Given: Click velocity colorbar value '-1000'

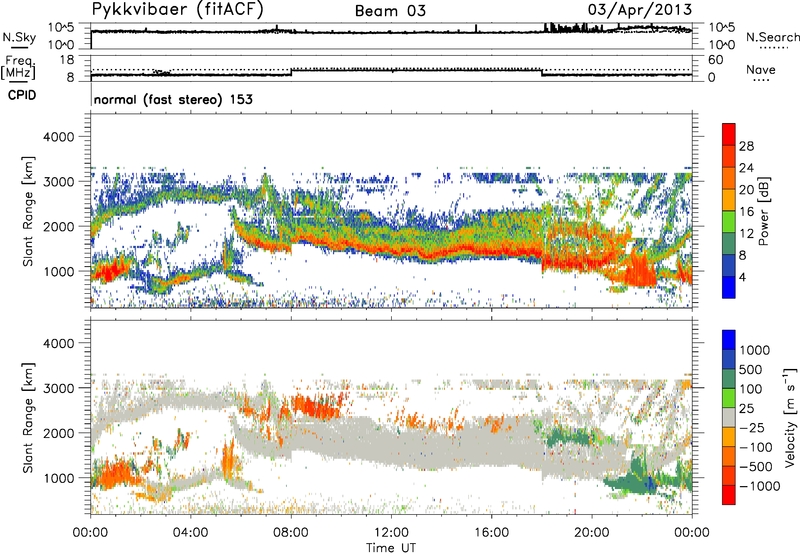Looking at the screenshot, I should (x=760, y=486).
